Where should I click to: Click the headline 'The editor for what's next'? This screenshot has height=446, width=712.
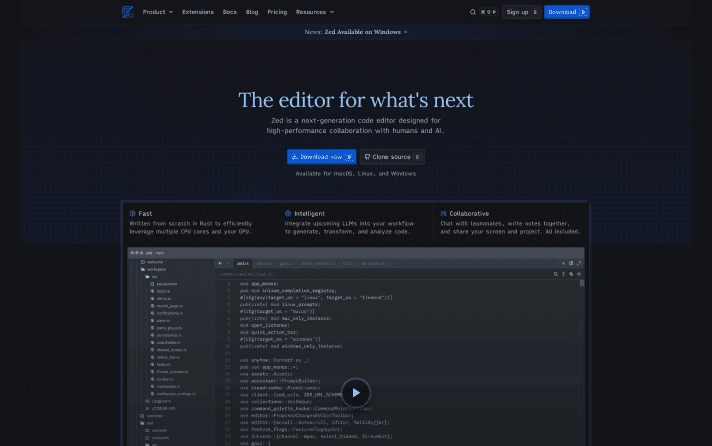pyautogui.click(x=356, y=100)
